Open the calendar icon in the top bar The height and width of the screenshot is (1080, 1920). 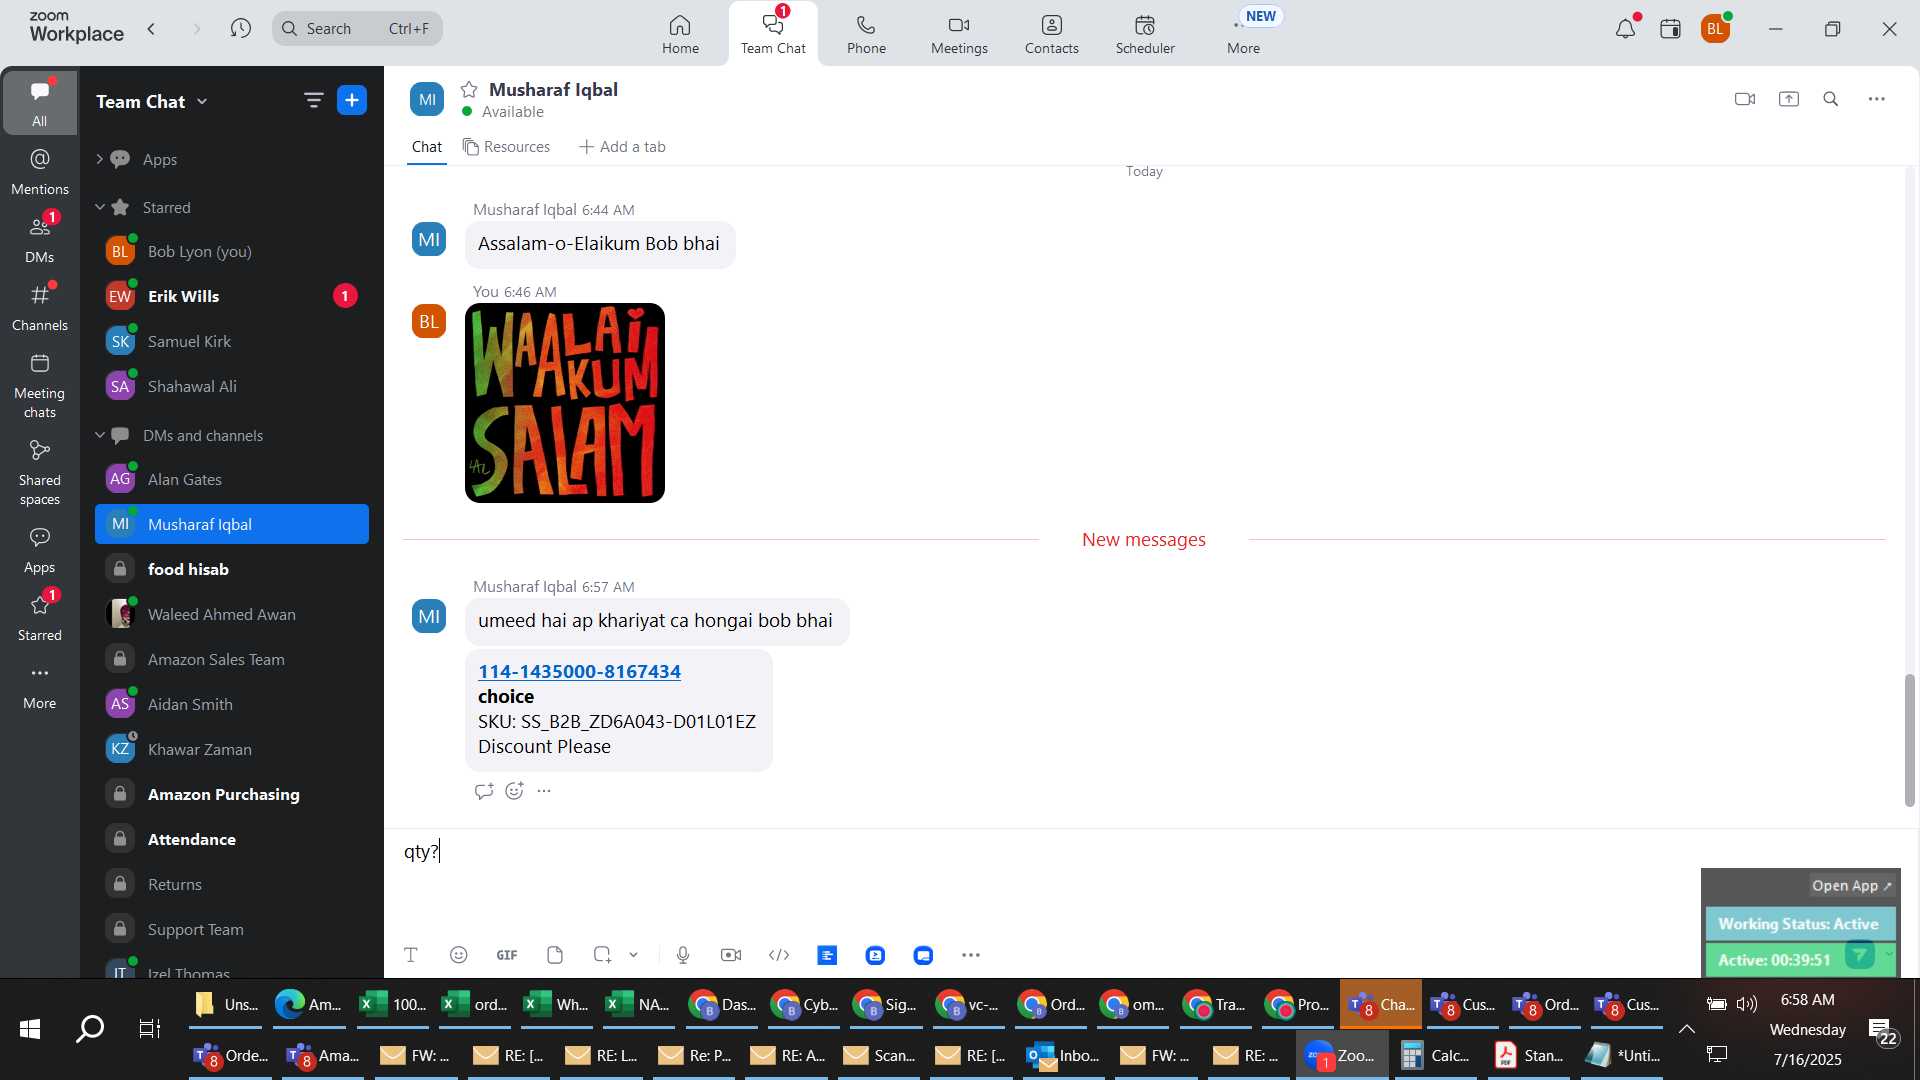(1670, 29)
